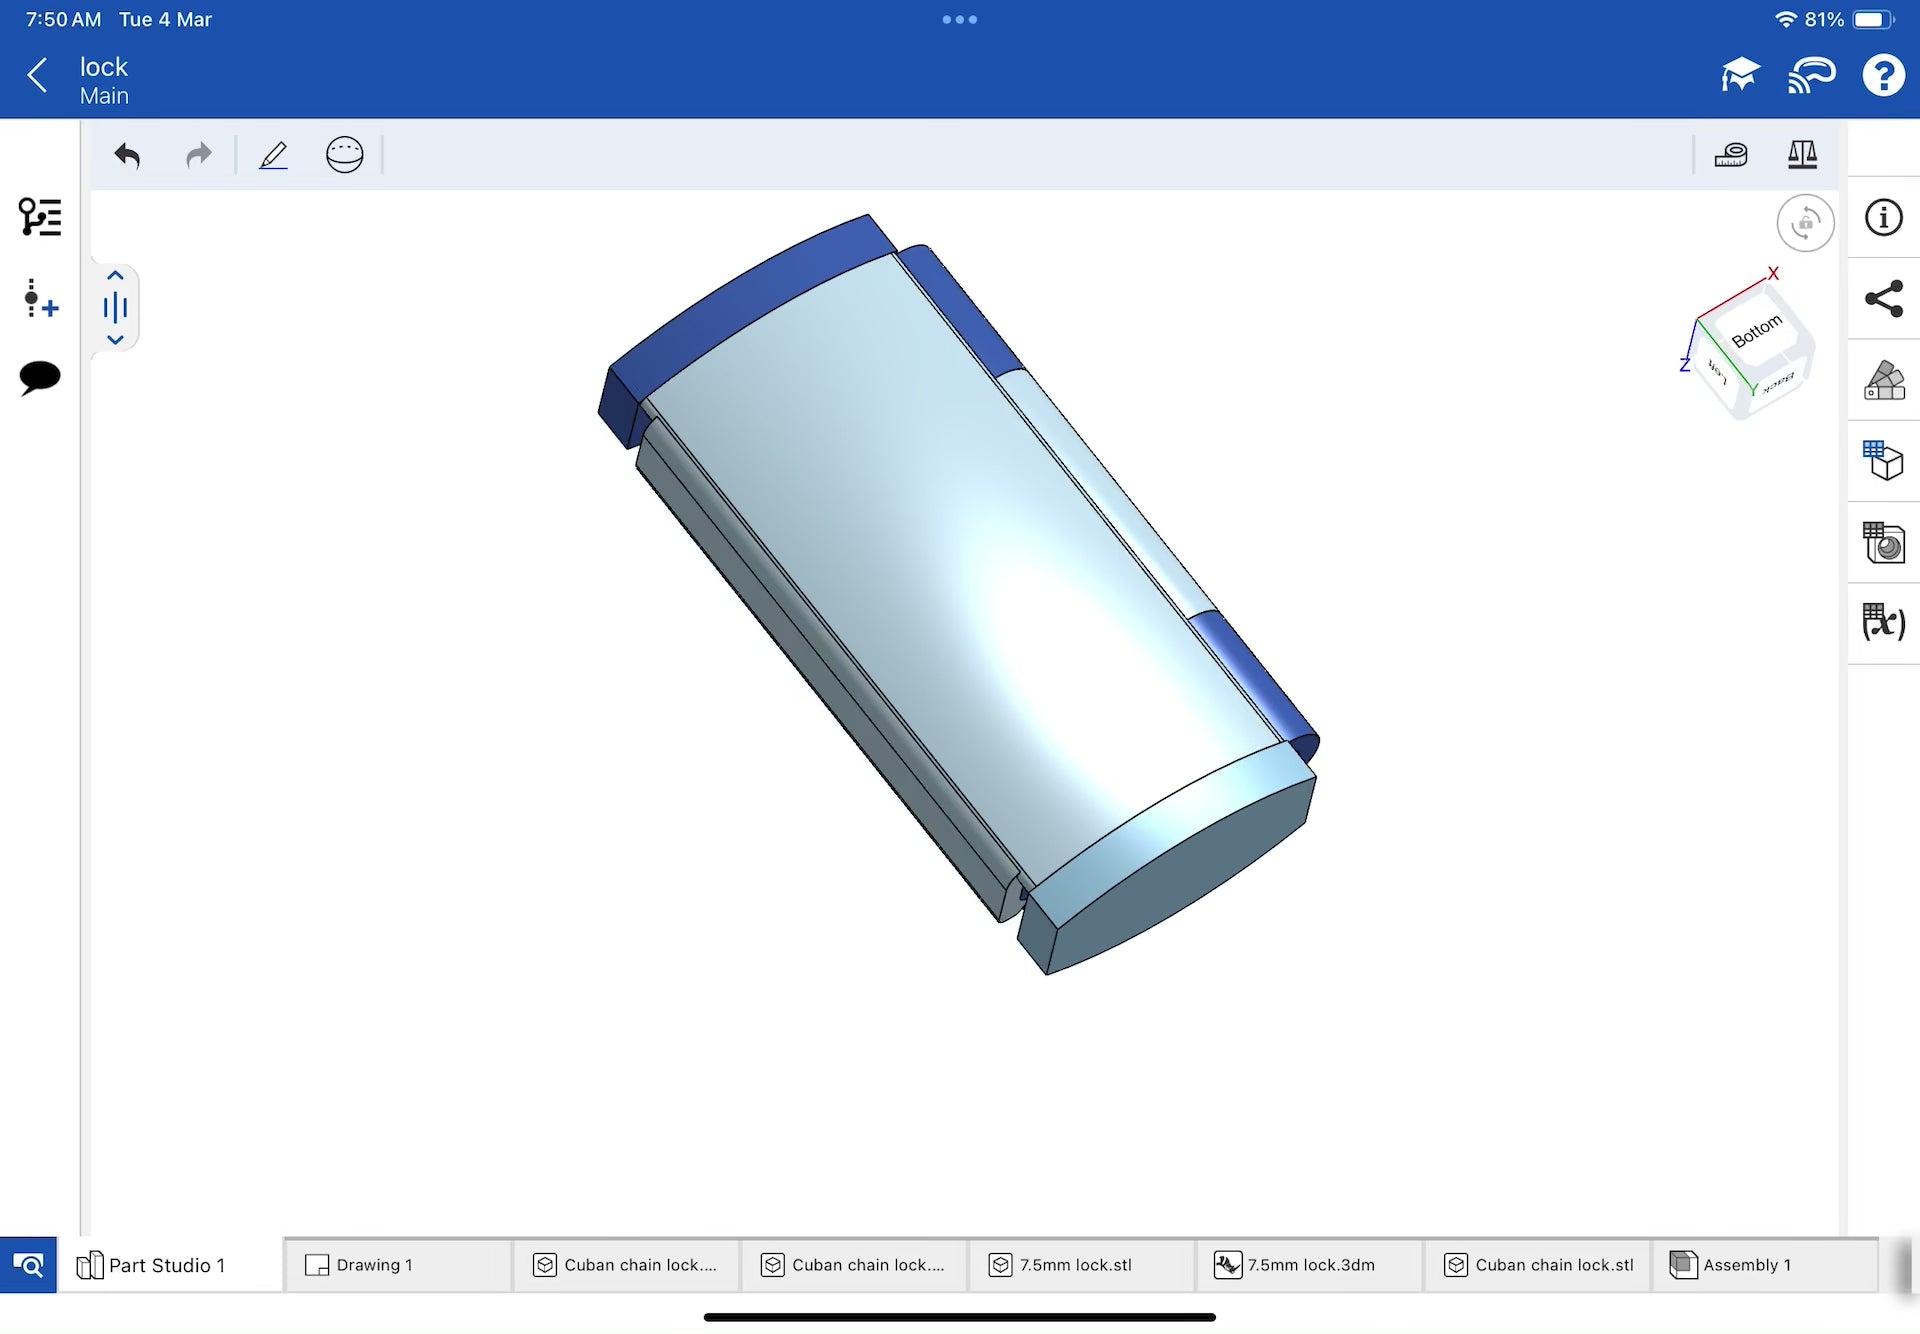
Task: Open the comments panel
Action: click(x=40, y=377)
